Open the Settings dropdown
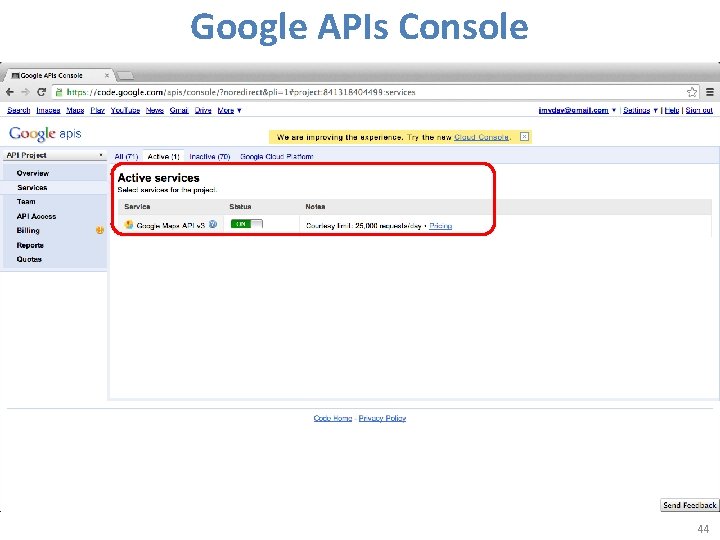The height and width of the screenshot is (540, 720). [x=640, y=110]
